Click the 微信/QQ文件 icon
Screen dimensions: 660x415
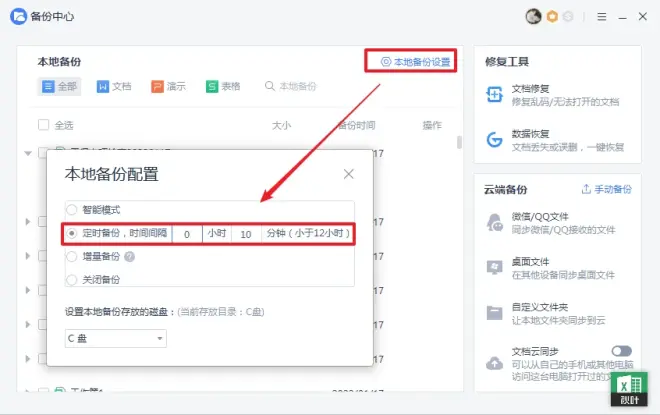pyautogui.click(x=495, y=223)
